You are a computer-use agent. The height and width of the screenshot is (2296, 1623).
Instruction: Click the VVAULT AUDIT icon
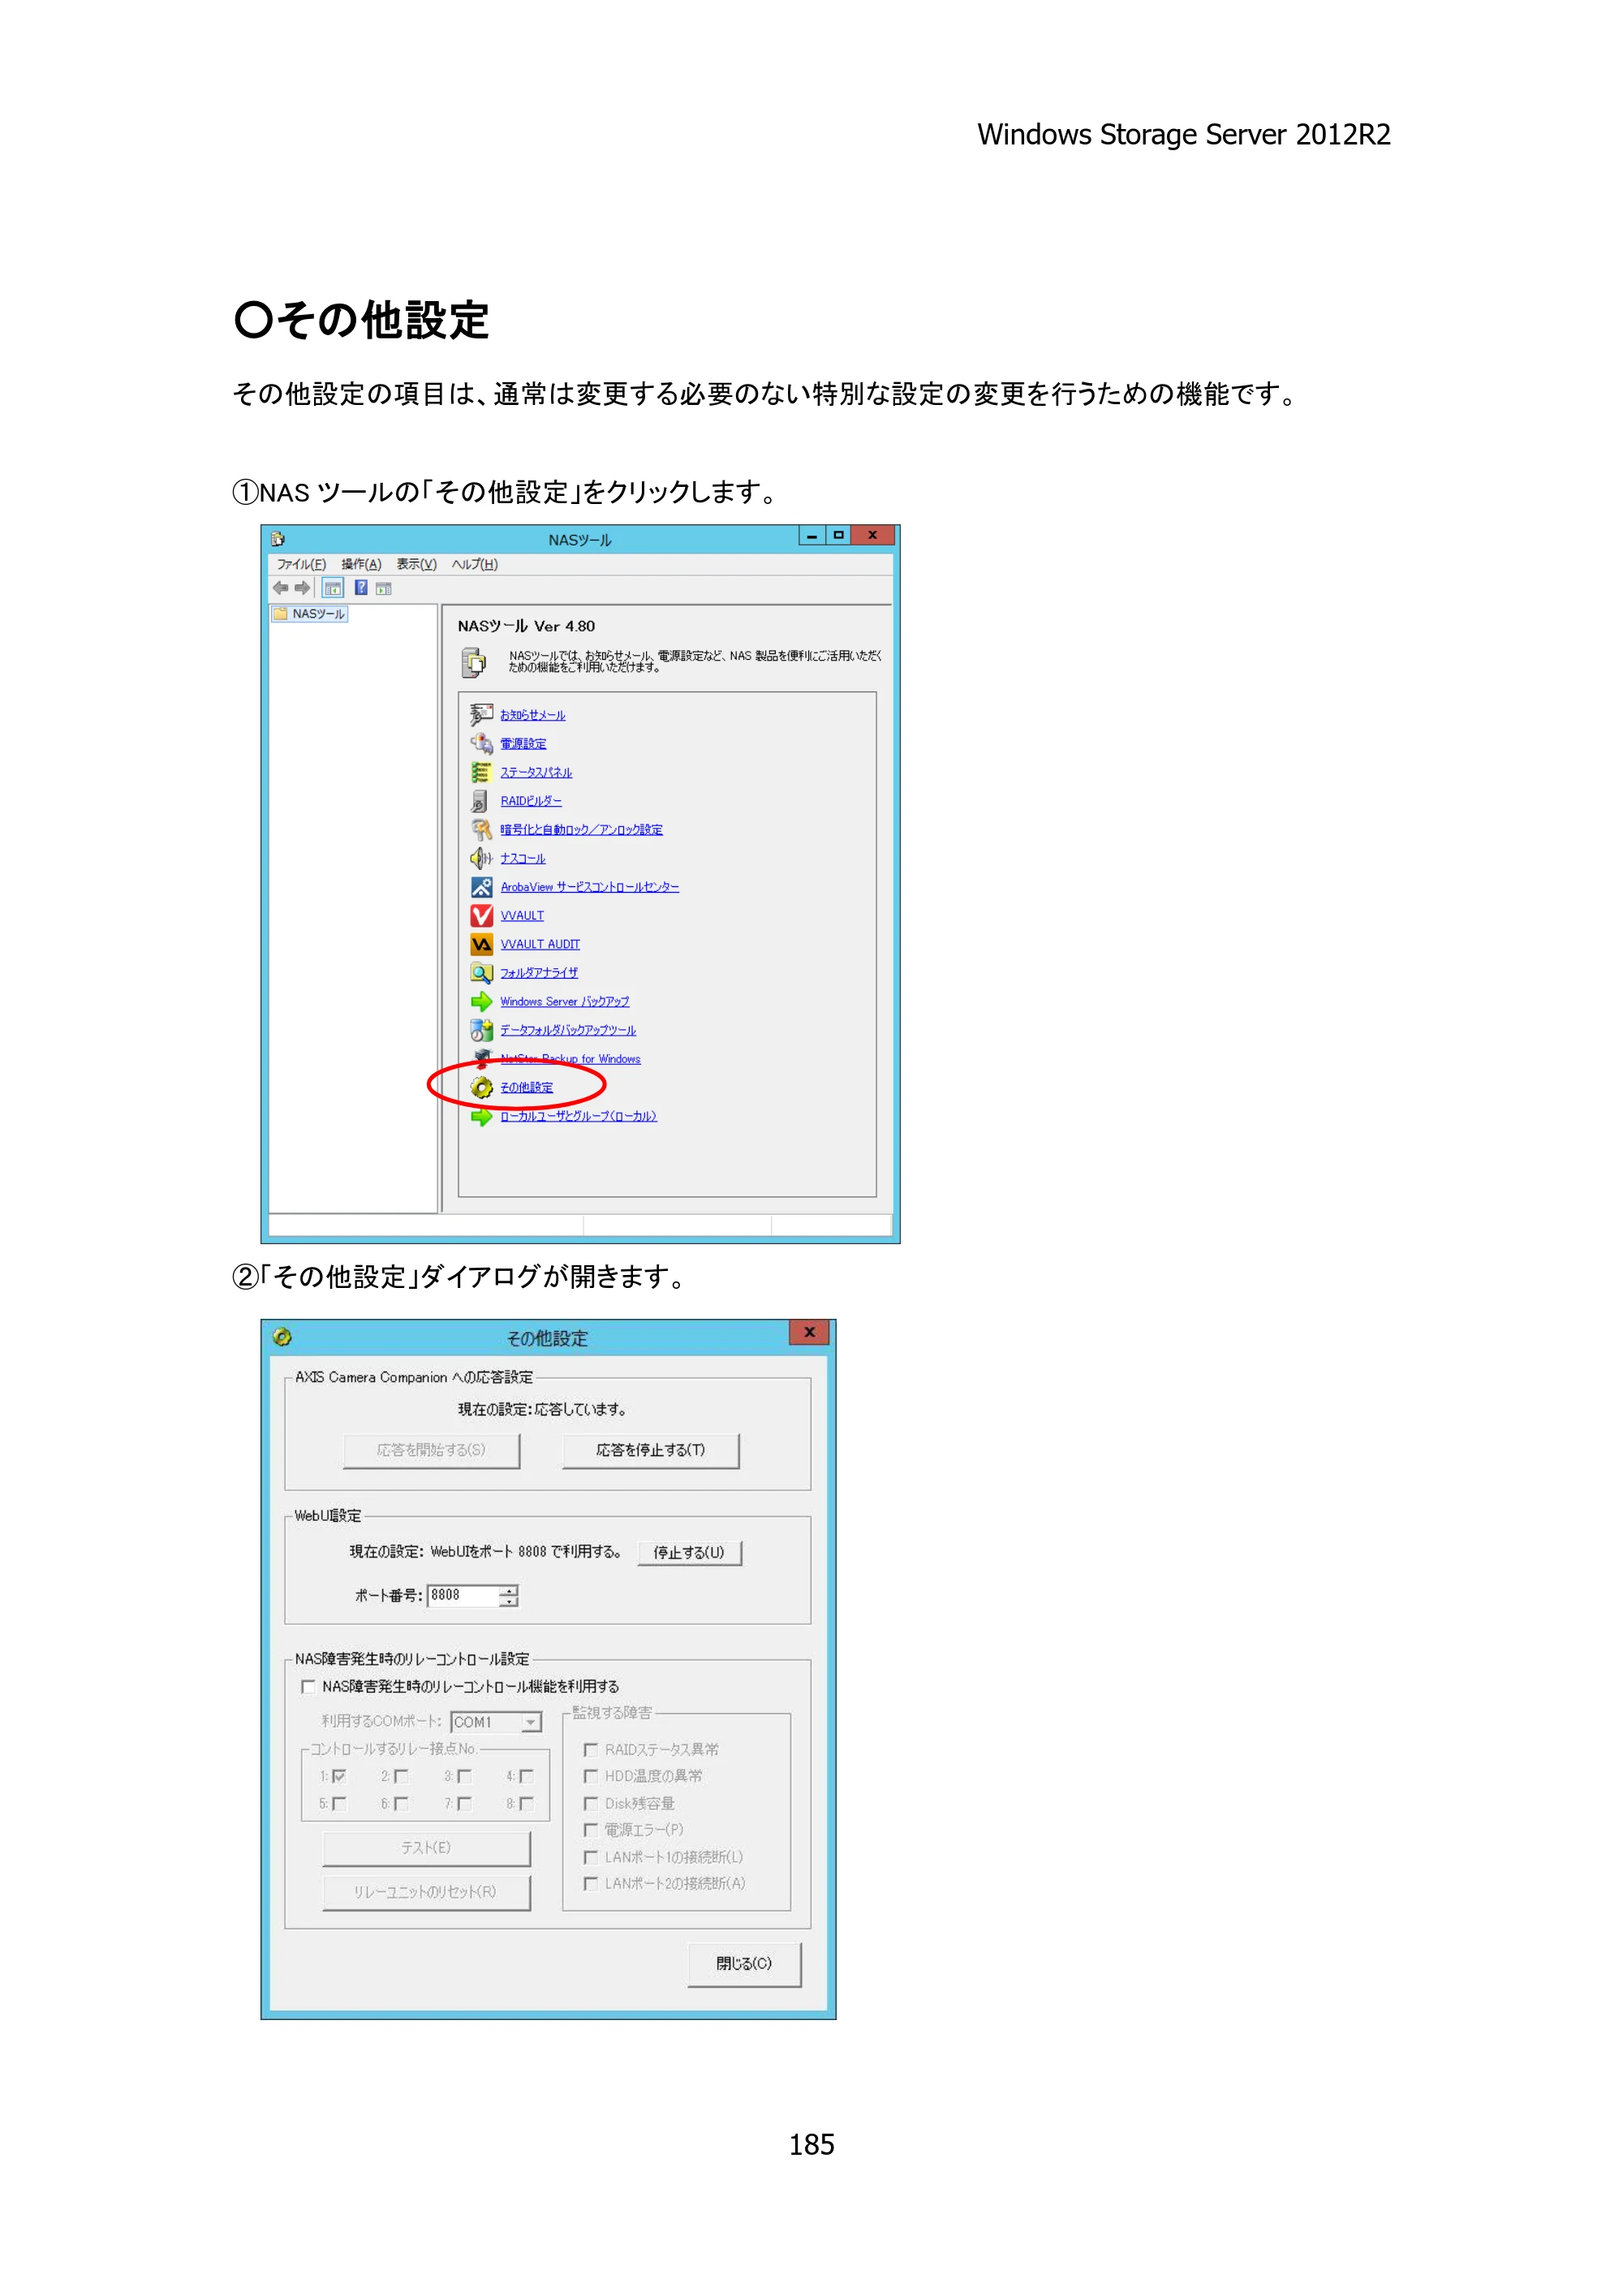481,944
